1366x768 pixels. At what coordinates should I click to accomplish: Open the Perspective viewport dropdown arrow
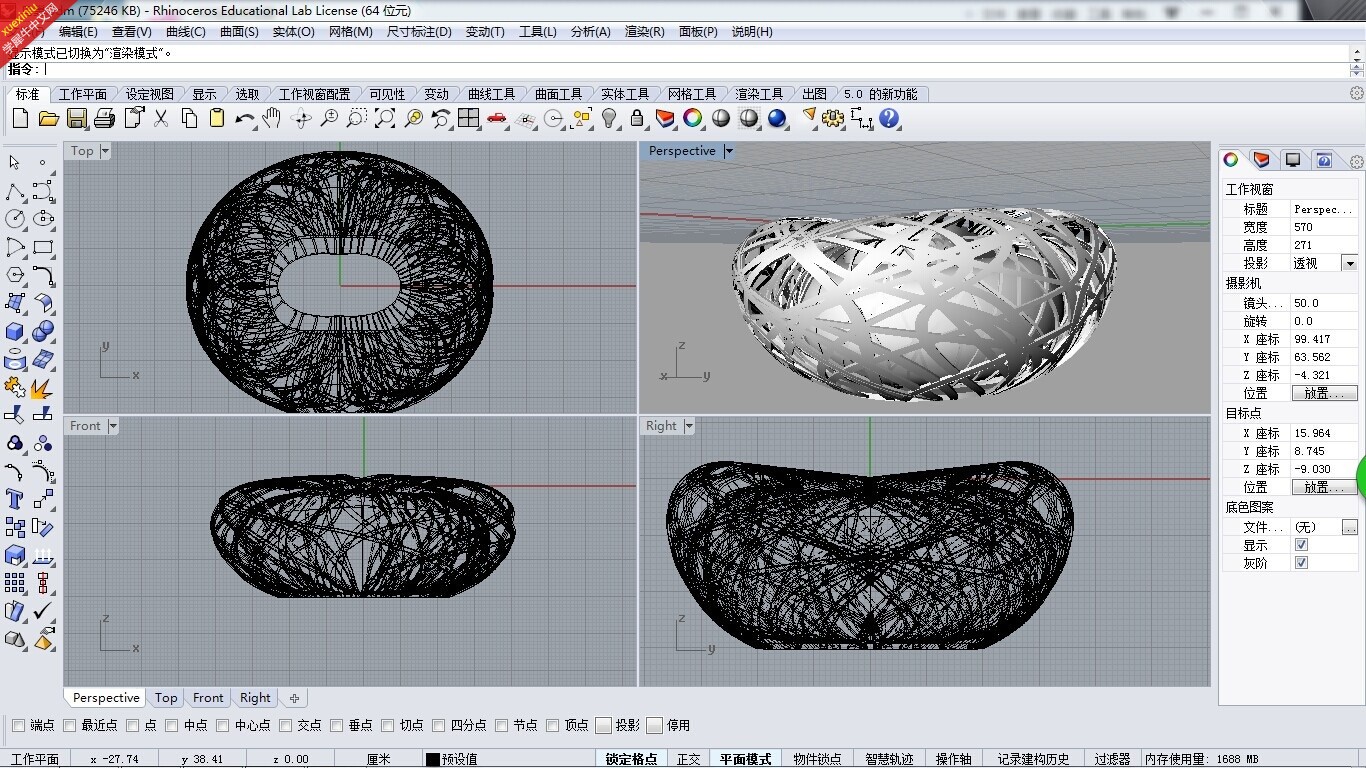[728, 151]
